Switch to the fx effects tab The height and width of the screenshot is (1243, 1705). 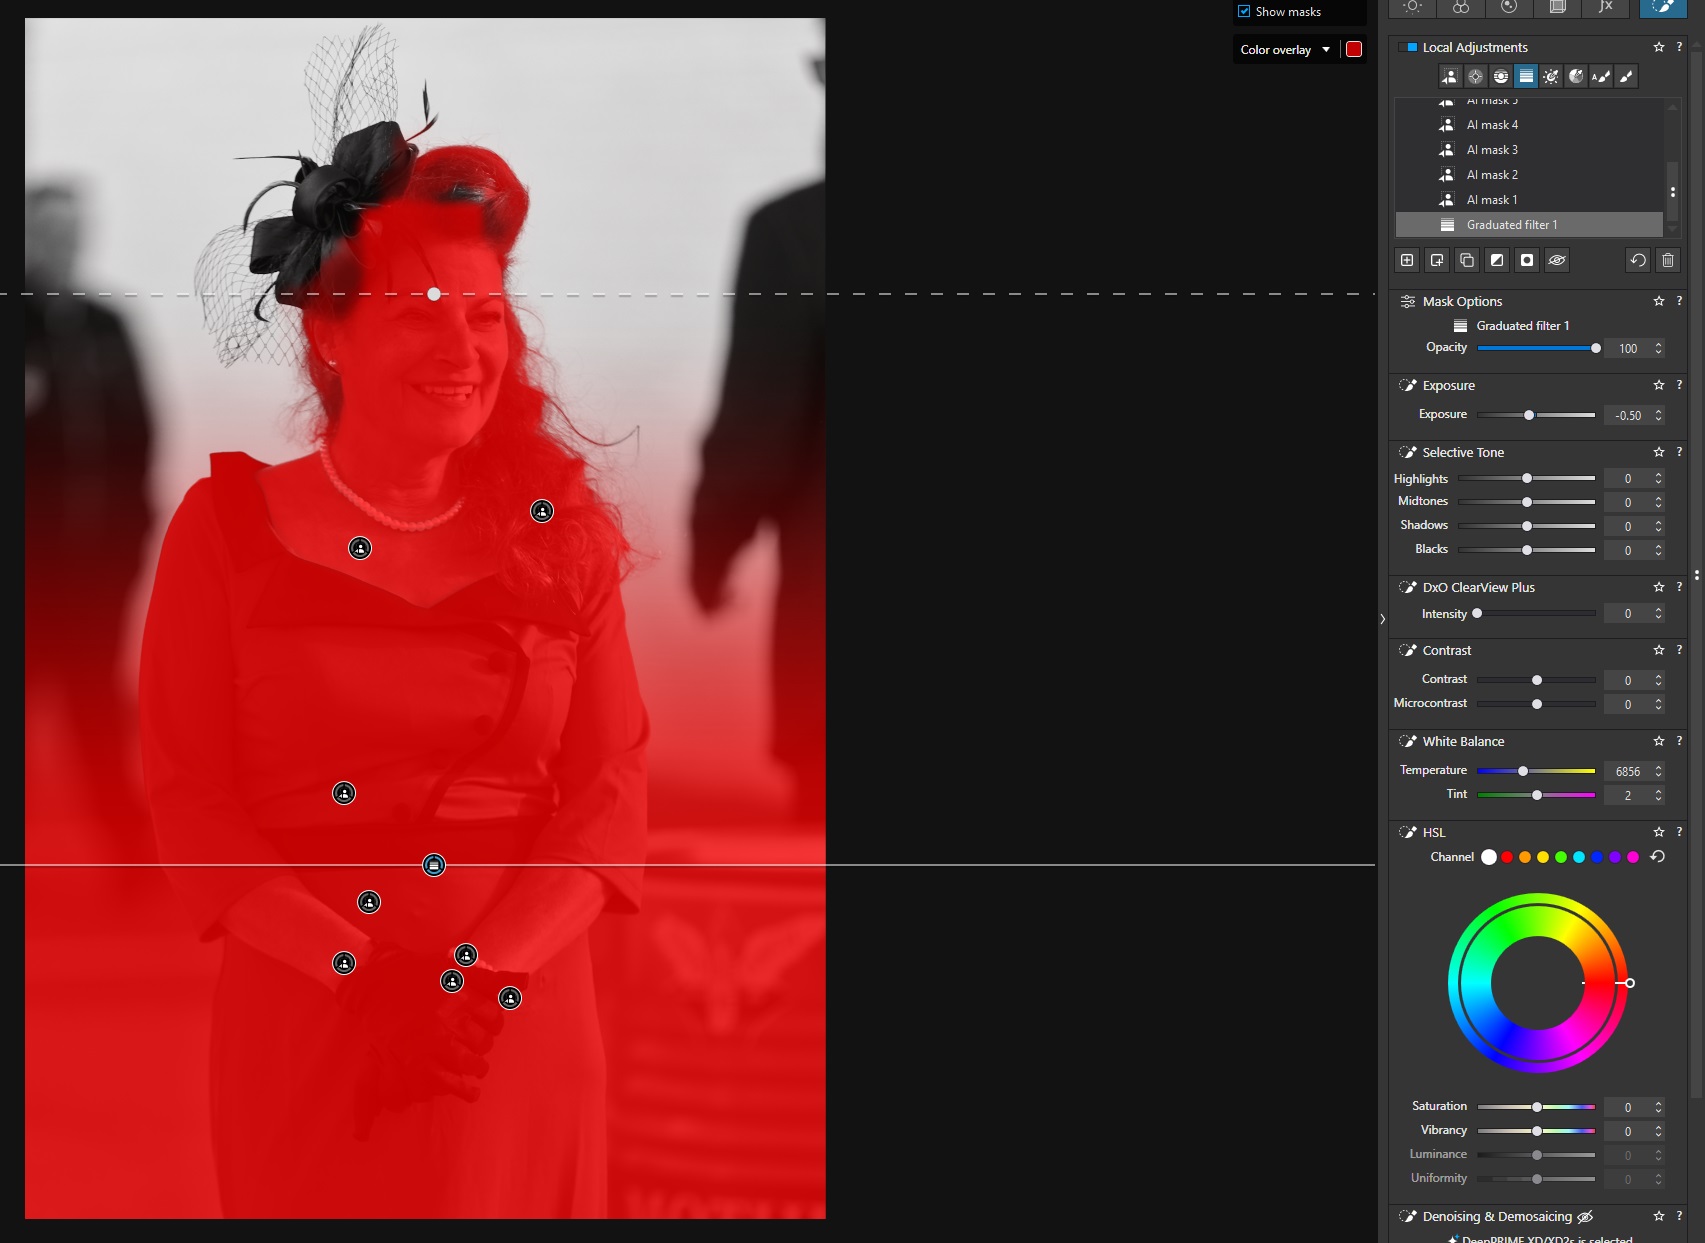1606,8
